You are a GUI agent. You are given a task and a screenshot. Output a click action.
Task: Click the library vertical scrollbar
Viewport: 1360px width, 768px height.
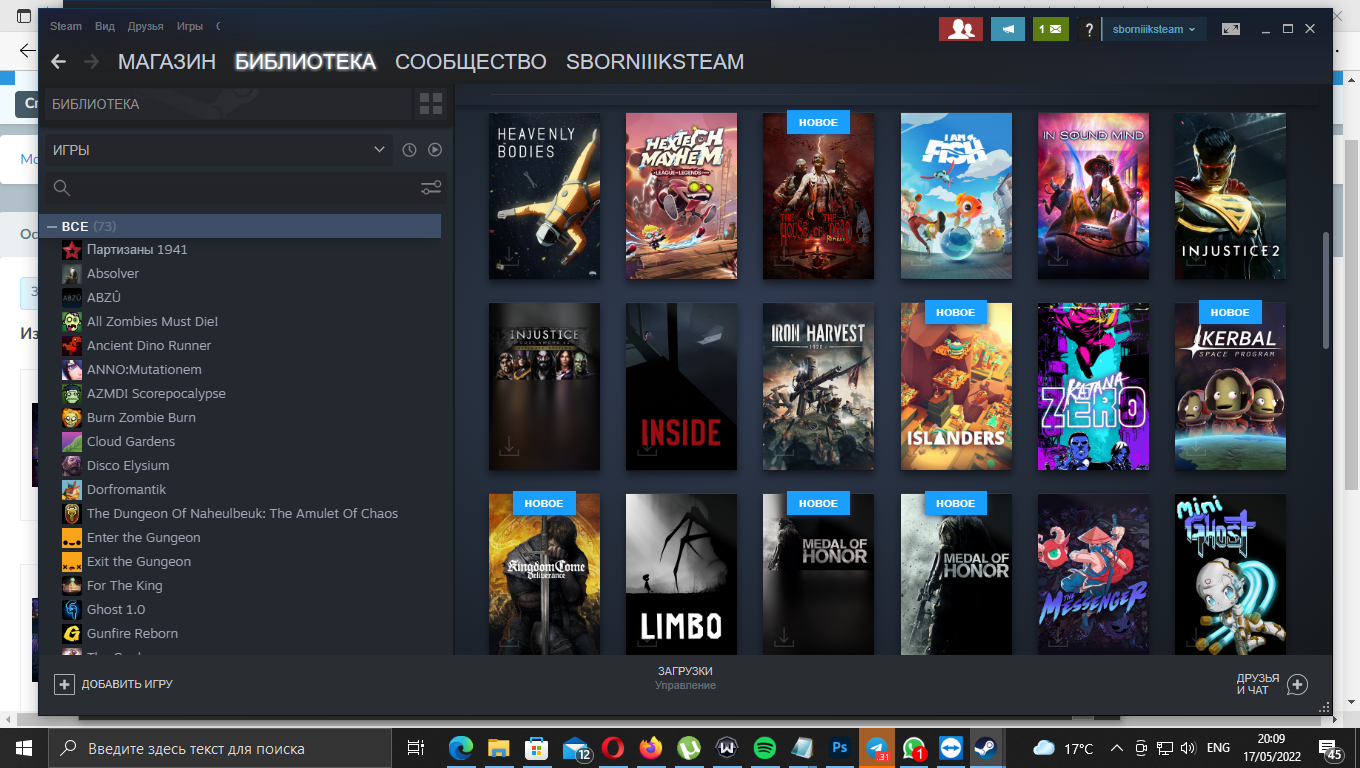[x=1326, y=290]
